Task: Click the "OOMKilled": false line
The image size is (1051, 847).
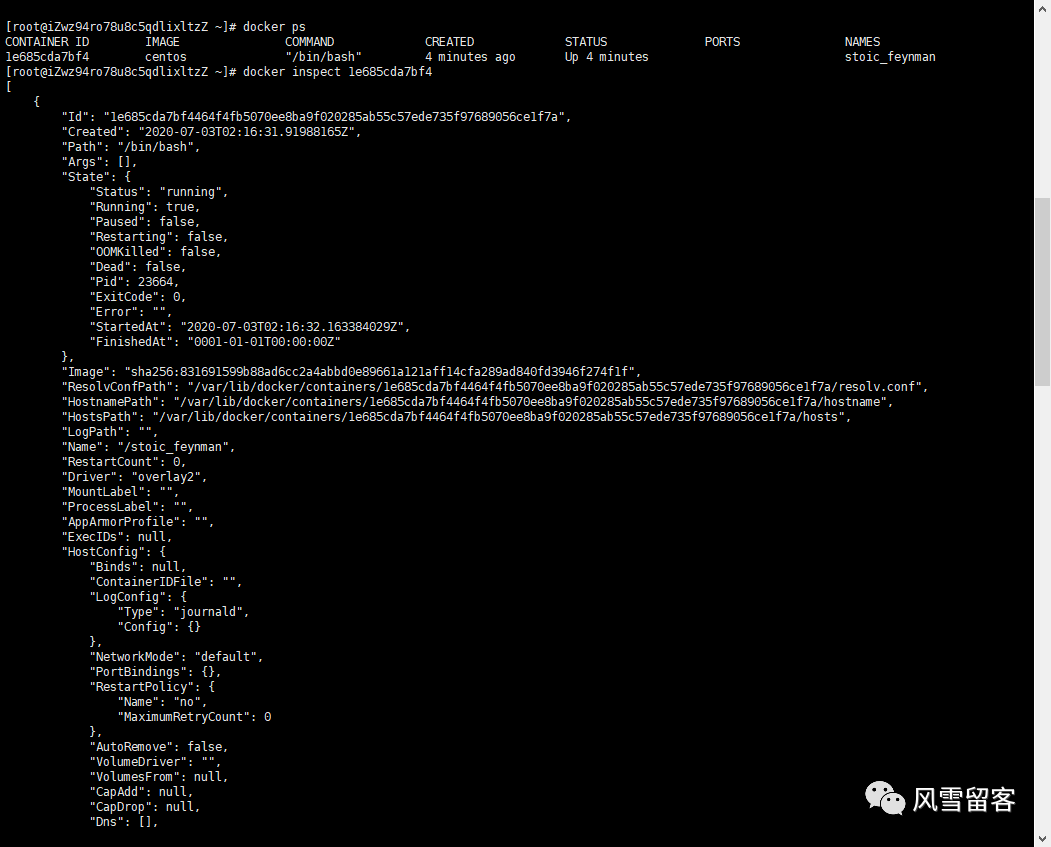Action: pyautogui.click(x=156, y=252)
